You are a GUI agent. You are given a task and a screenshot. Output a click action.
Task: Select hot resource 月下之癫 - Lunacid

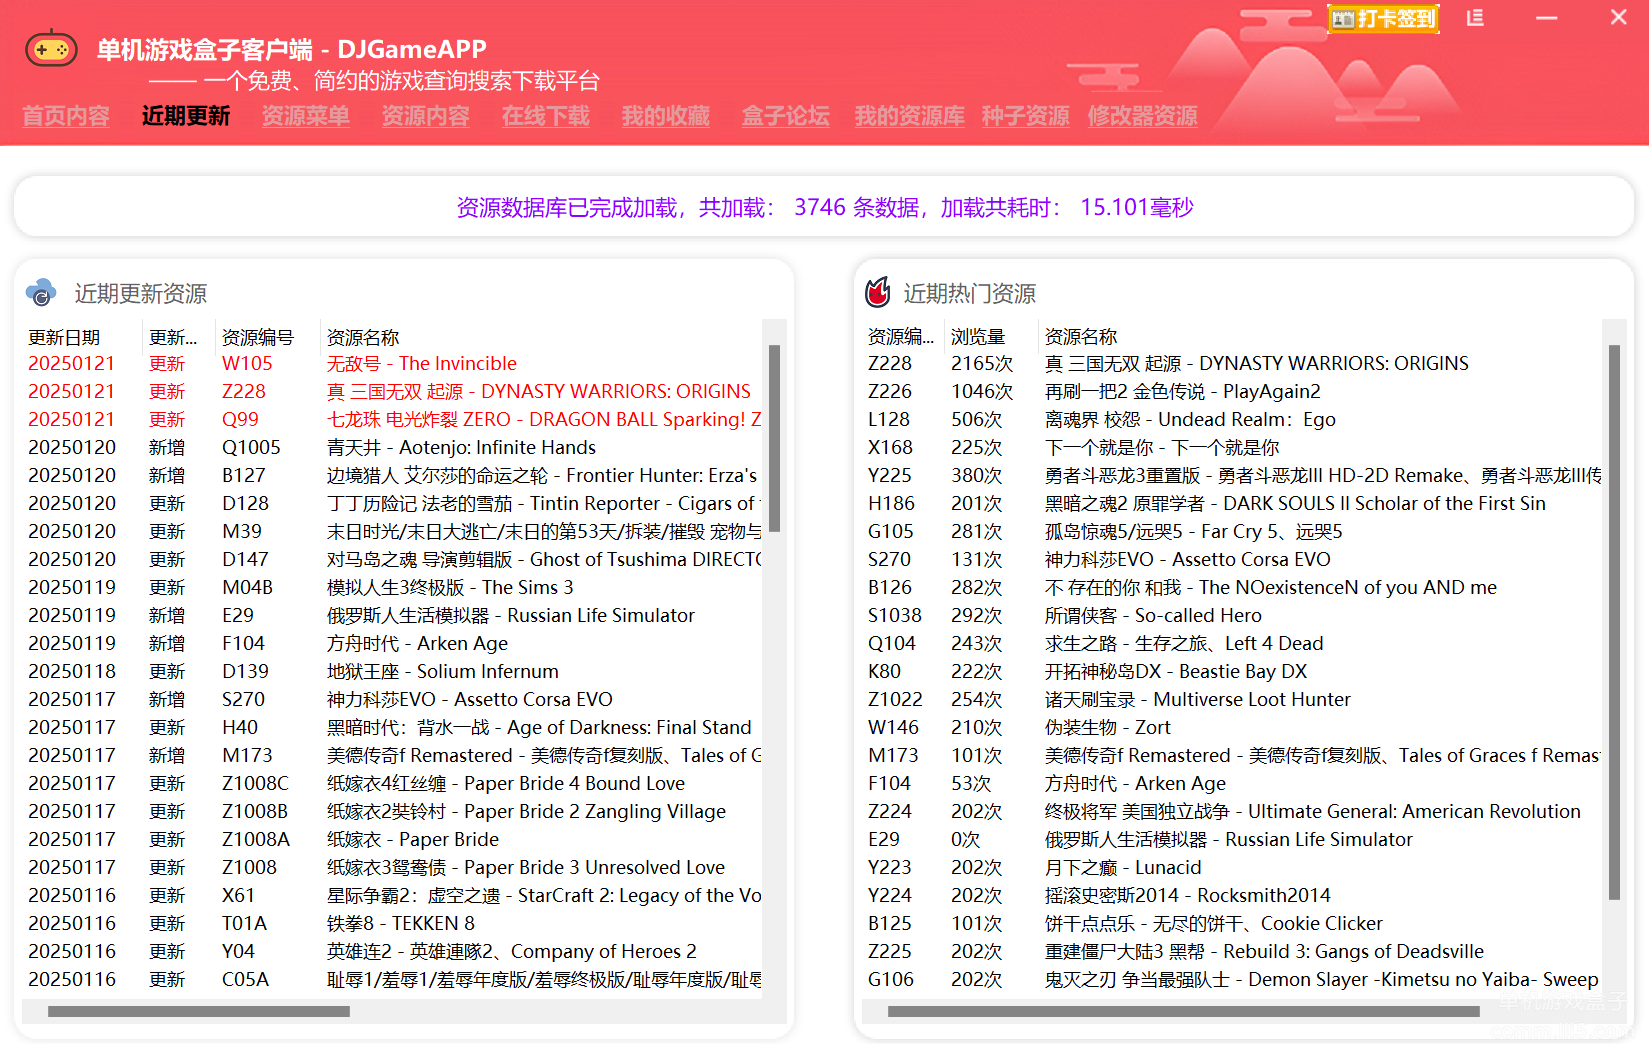tap(1232, 867)
